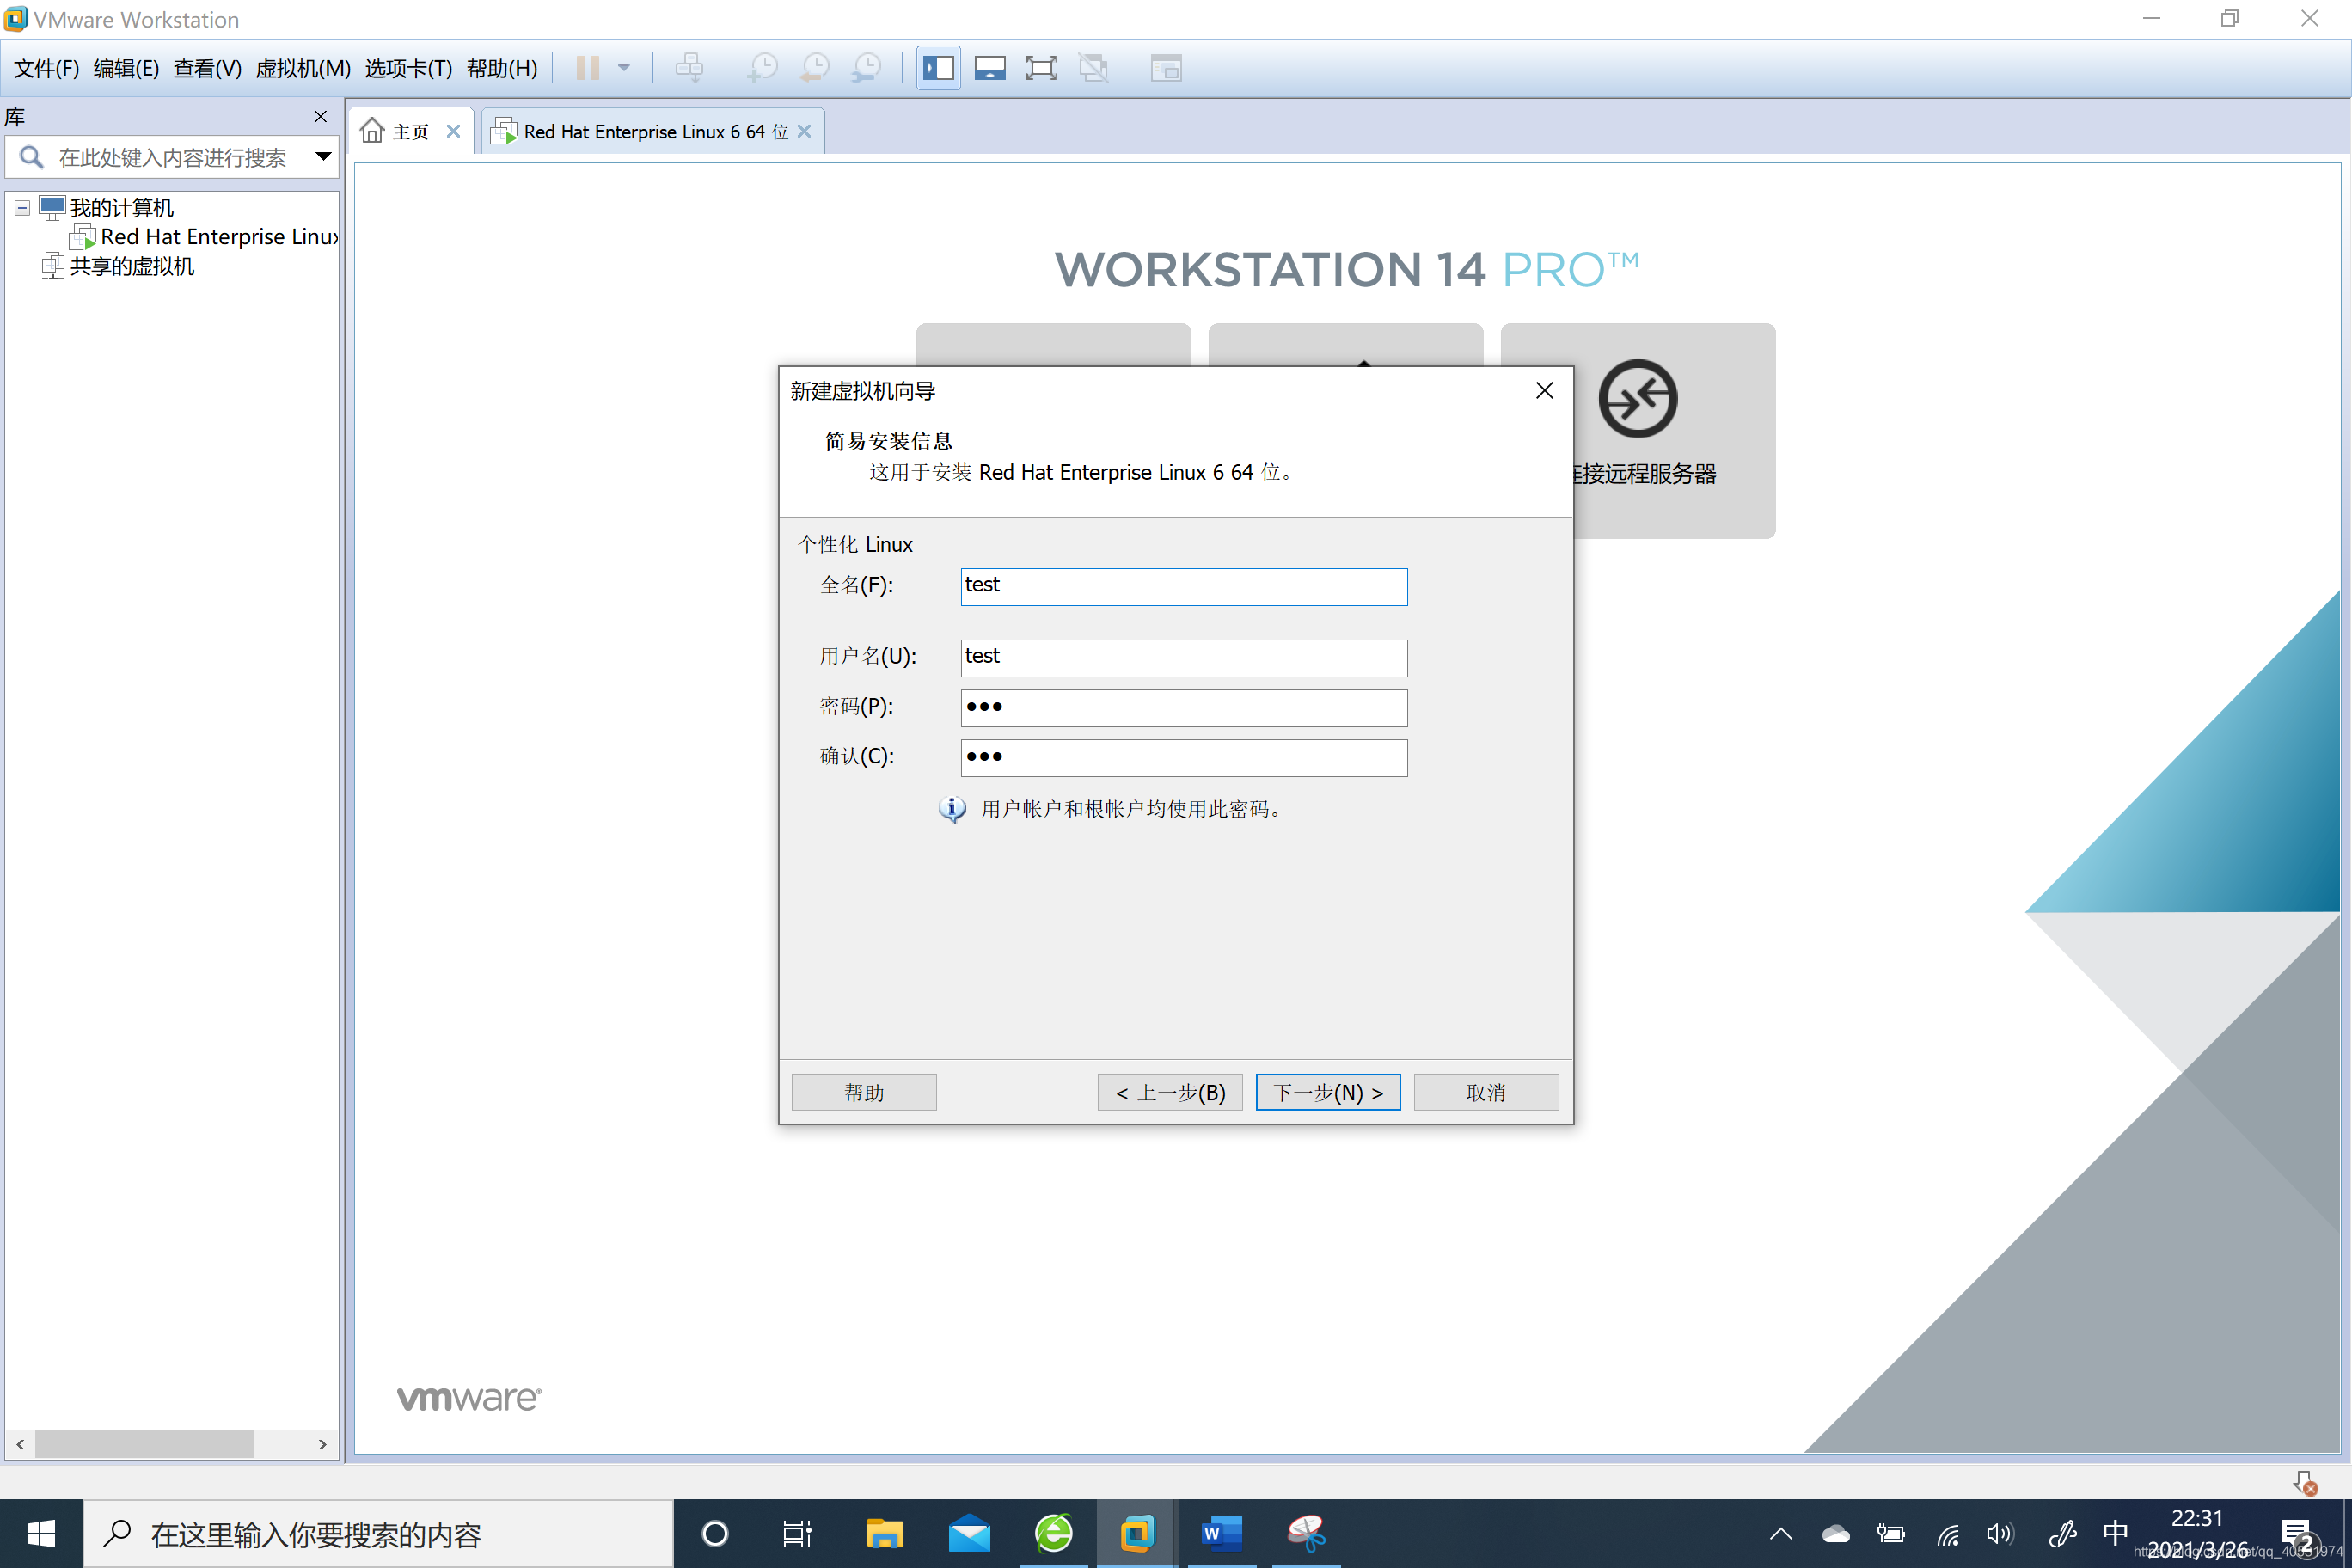This screenshot has height=1568, width=2352.
Task: Open the 选项卡(T) menu
Action: pyautogui.click(x=408, y=68)
